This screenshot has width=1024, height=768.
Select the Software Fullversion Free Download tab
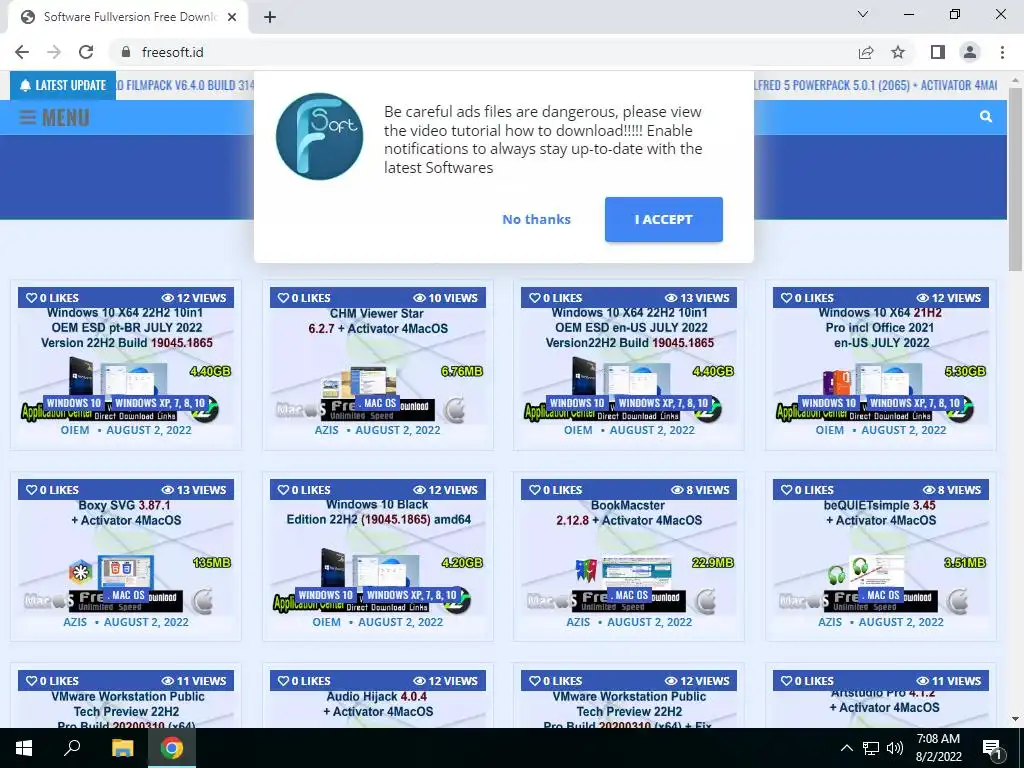[x=128, y=17]
